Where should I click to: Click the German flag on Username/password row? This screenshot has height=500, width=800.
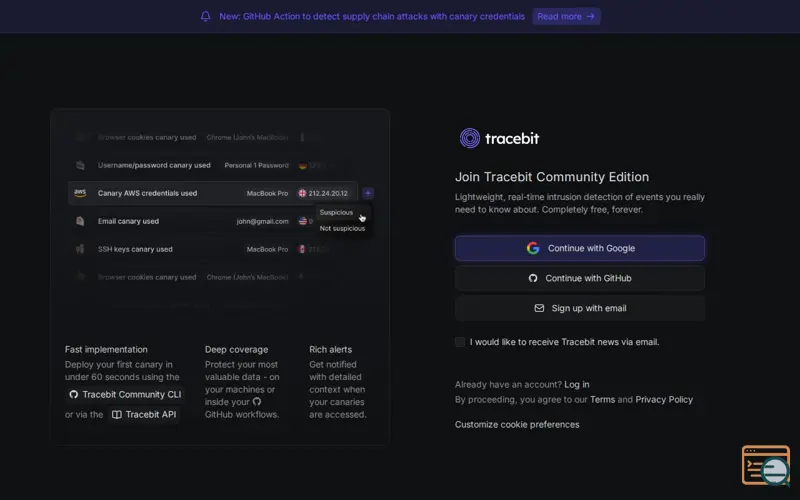click(x=302, y=165)
